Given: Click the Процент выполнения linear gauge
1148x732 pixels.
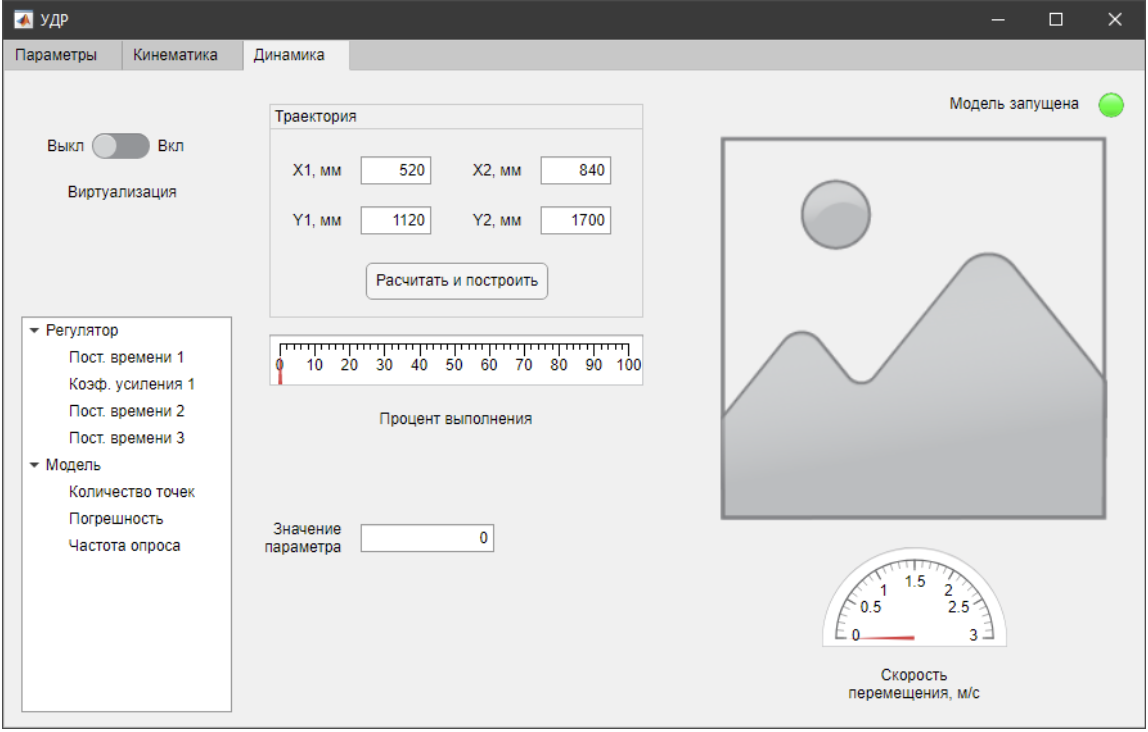Looking at the screenshot, I should 456,360.
